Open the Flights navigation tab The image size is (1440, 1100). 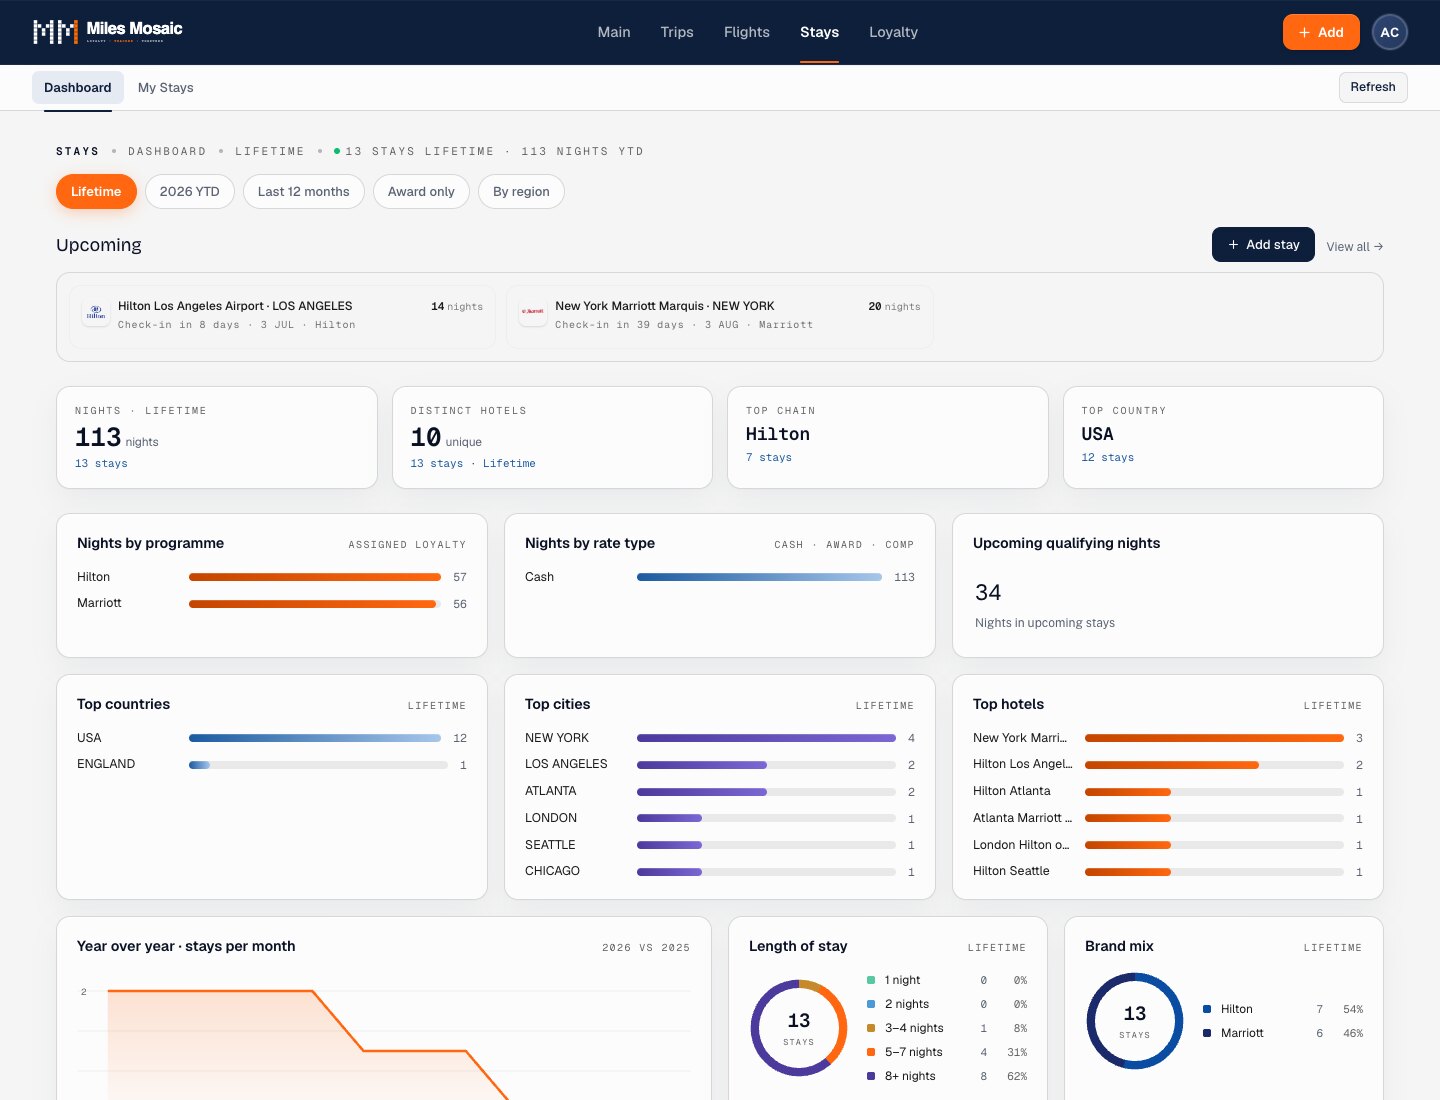click(x=747, y=32)
